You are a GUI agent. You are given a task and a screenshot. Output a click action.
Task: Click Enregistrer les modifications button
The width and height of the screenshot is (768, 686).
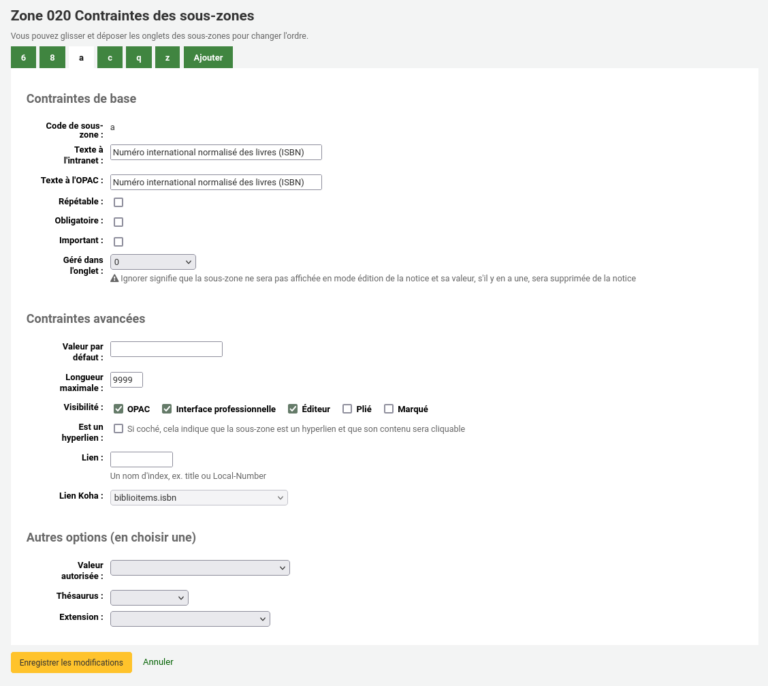coord(72,662)
